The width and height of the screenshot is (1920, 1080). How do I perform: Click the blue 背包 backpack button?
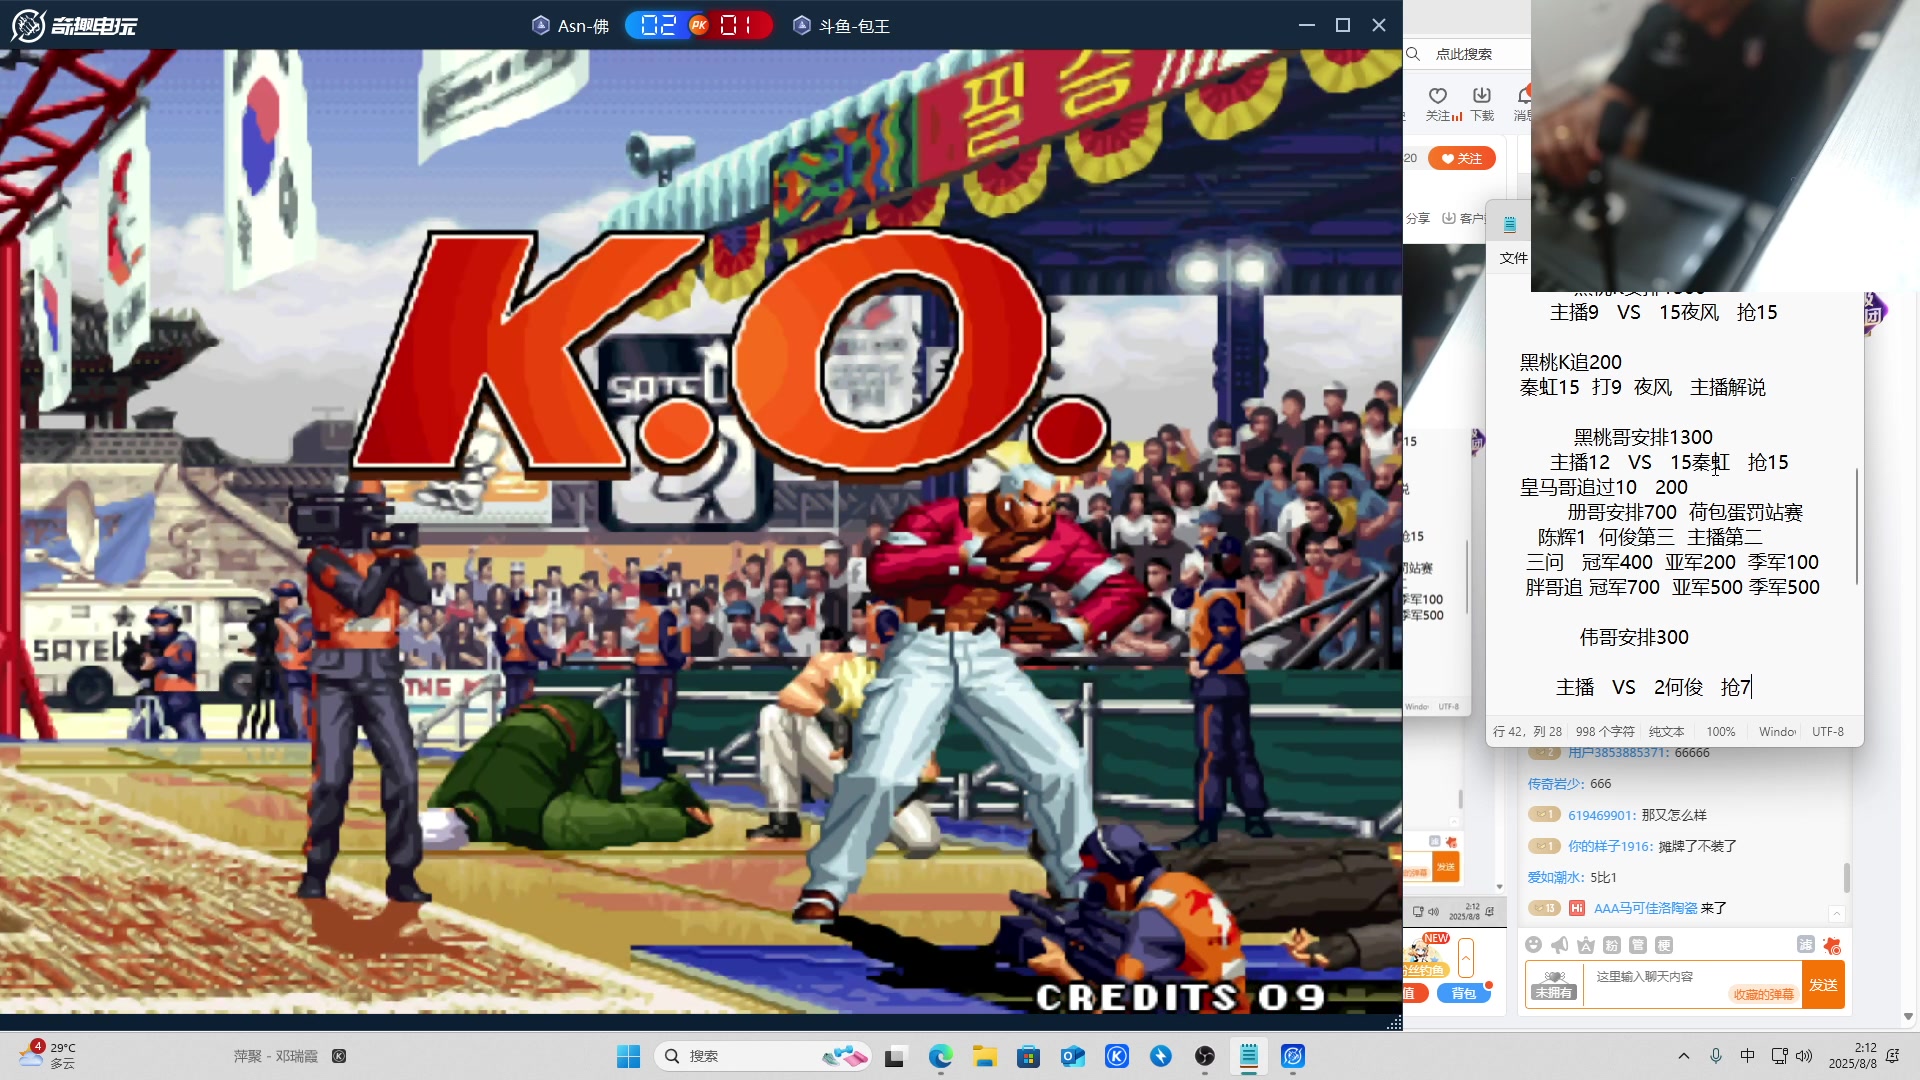pos(1464,993)
